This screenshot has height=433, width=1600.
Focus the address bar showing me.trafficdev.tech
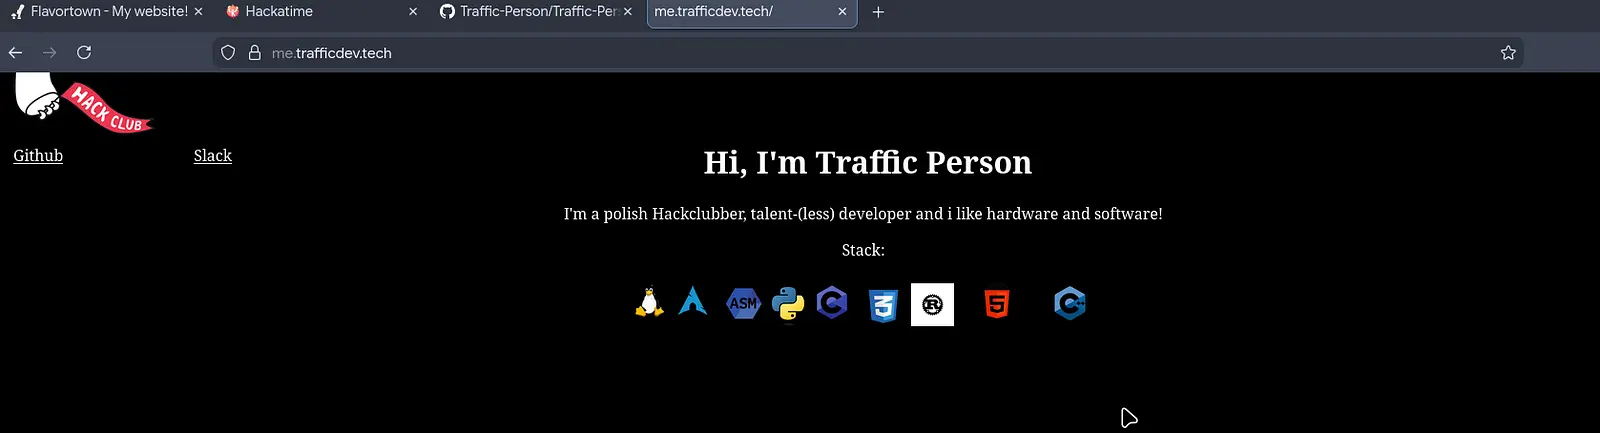tap(868, 53)
